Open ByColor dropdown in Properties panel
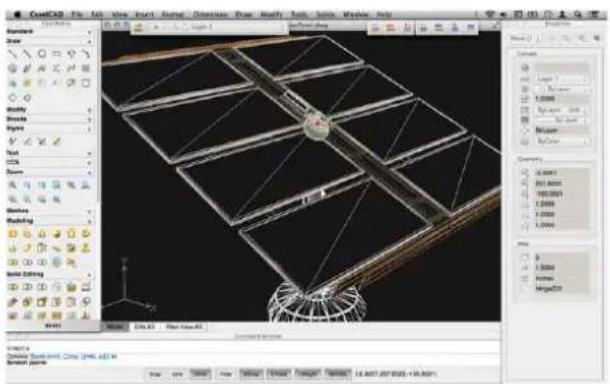Image resolution: width=610 pixels, height=384 pixels. pyautogui.click(x=562, y=141)
